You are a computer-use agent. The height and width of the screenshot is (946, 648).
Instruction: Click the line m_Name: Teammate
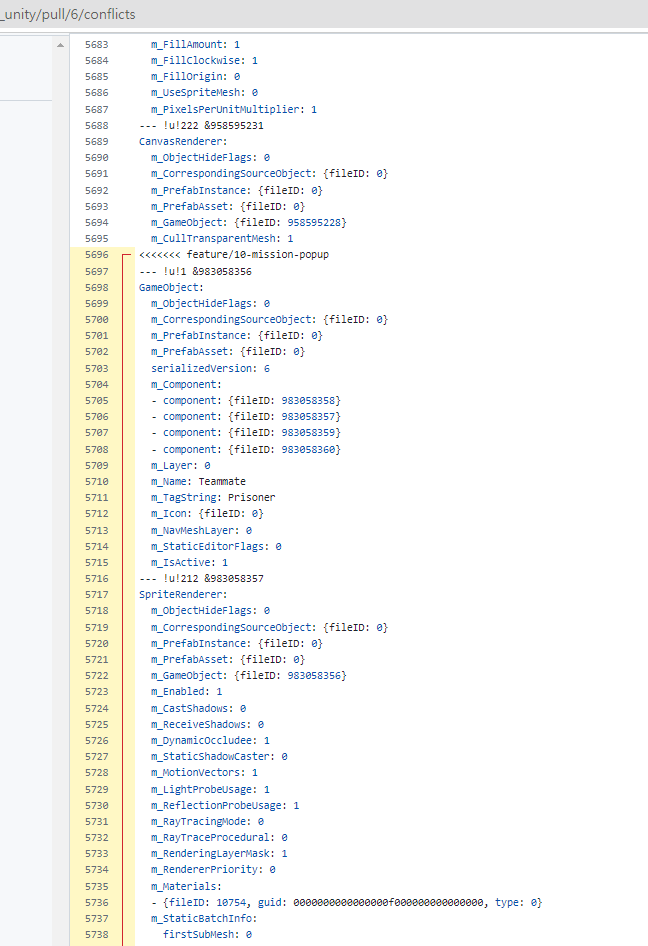198,481
